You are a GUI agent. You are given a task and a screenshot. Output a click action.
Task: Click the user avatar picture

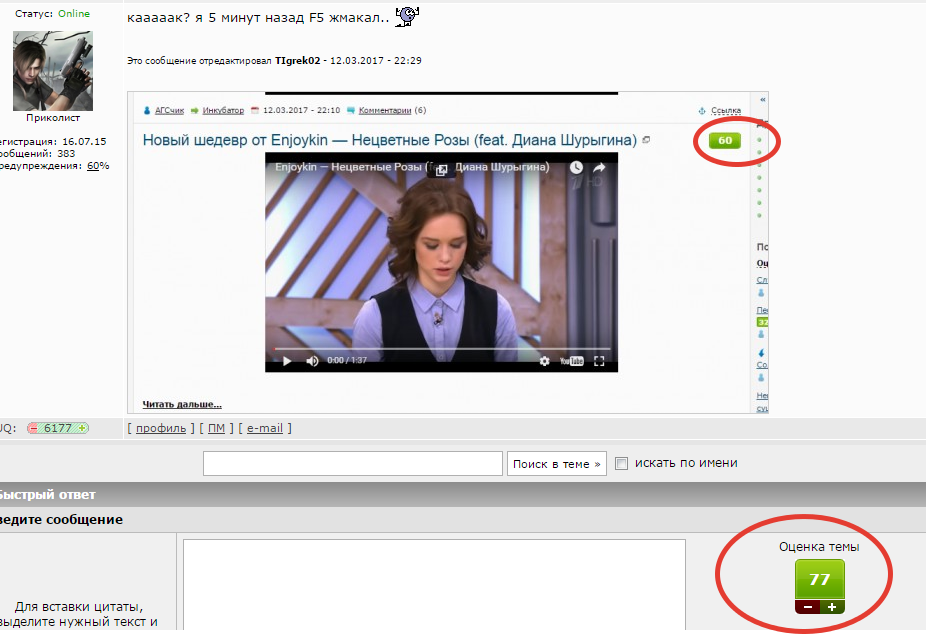[x=53, y=71]
